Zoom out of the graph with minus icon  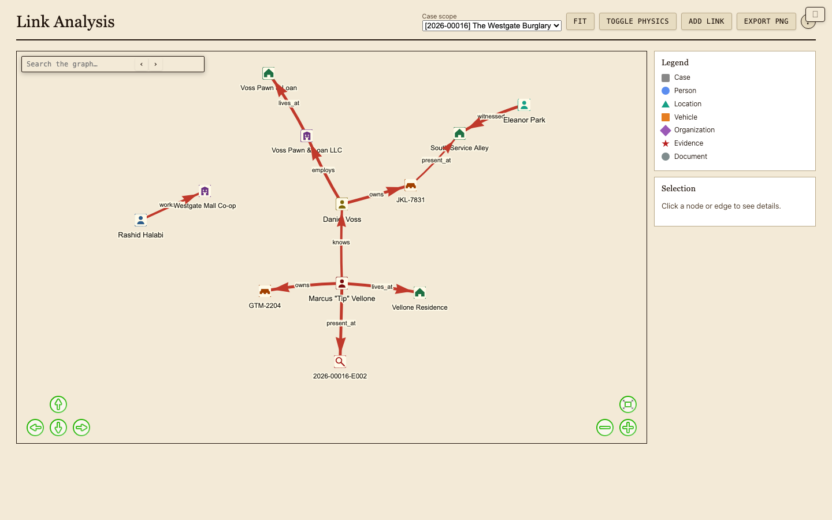click(604, 428)
